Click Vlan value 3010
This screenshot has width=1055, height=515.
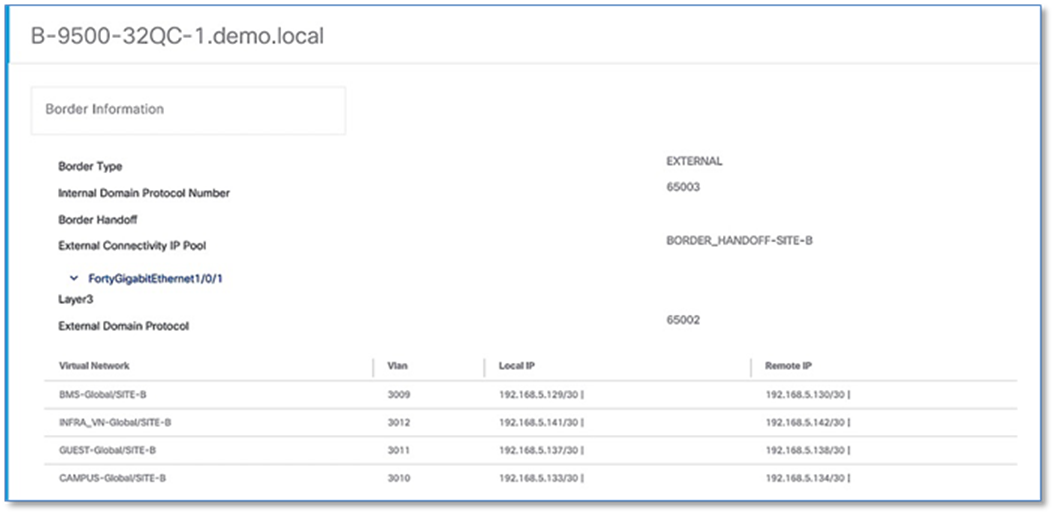tap(399, 478)
